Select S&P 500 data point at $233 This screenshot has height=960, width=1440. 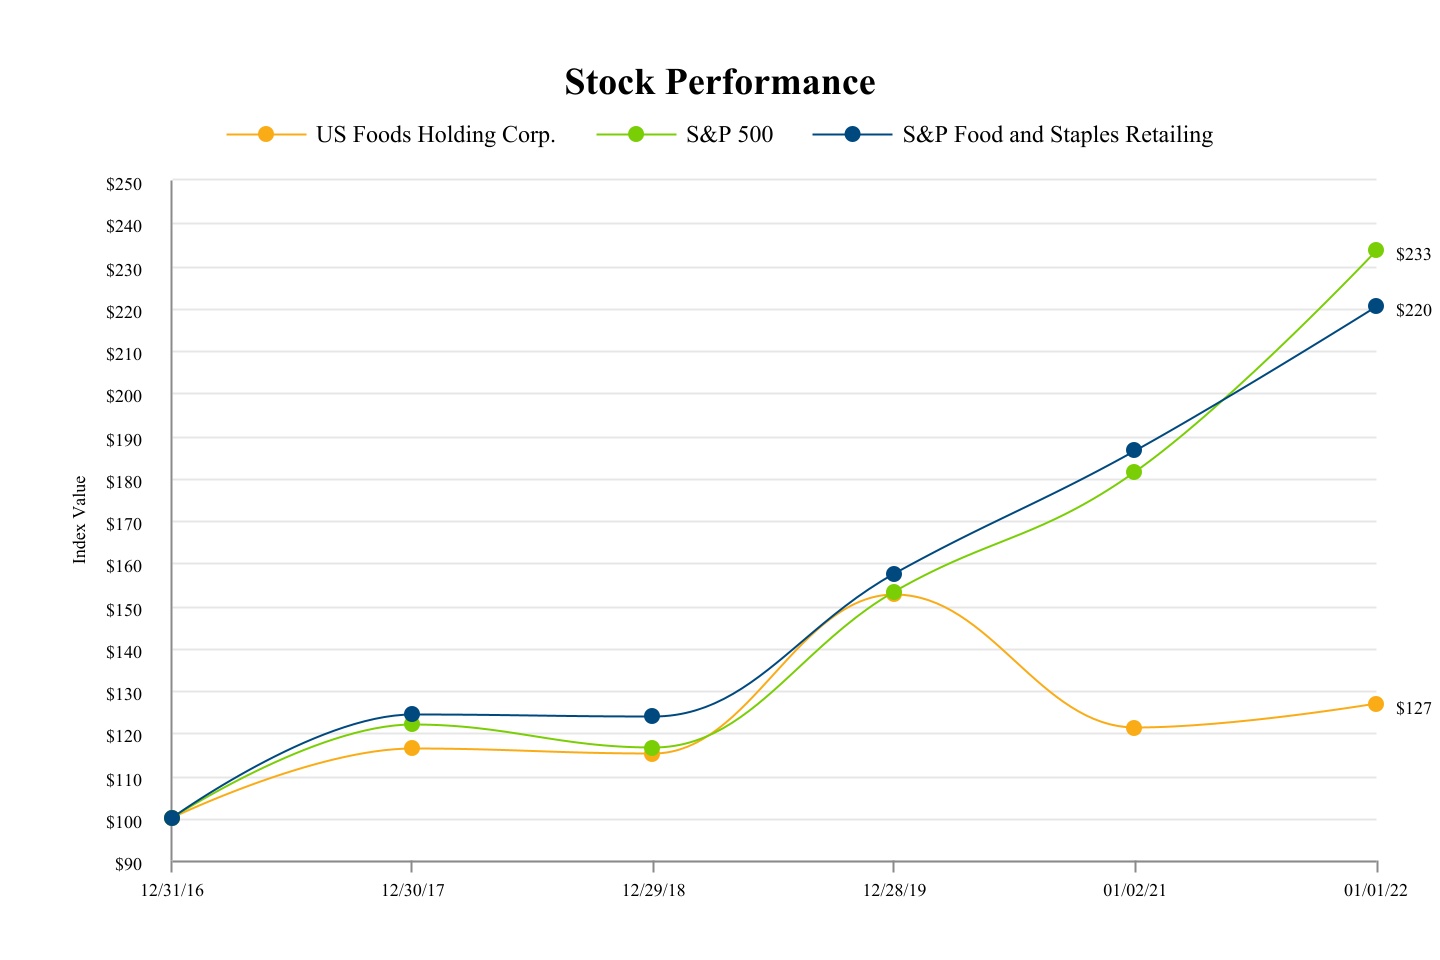1376,250
